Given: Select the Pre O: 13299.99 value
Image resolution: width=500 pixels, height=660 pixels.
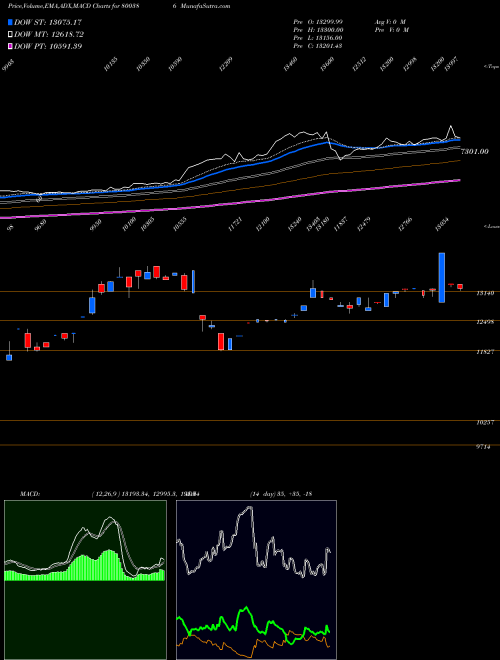Looking at the screenshot, I should click(x=318, y=22).
